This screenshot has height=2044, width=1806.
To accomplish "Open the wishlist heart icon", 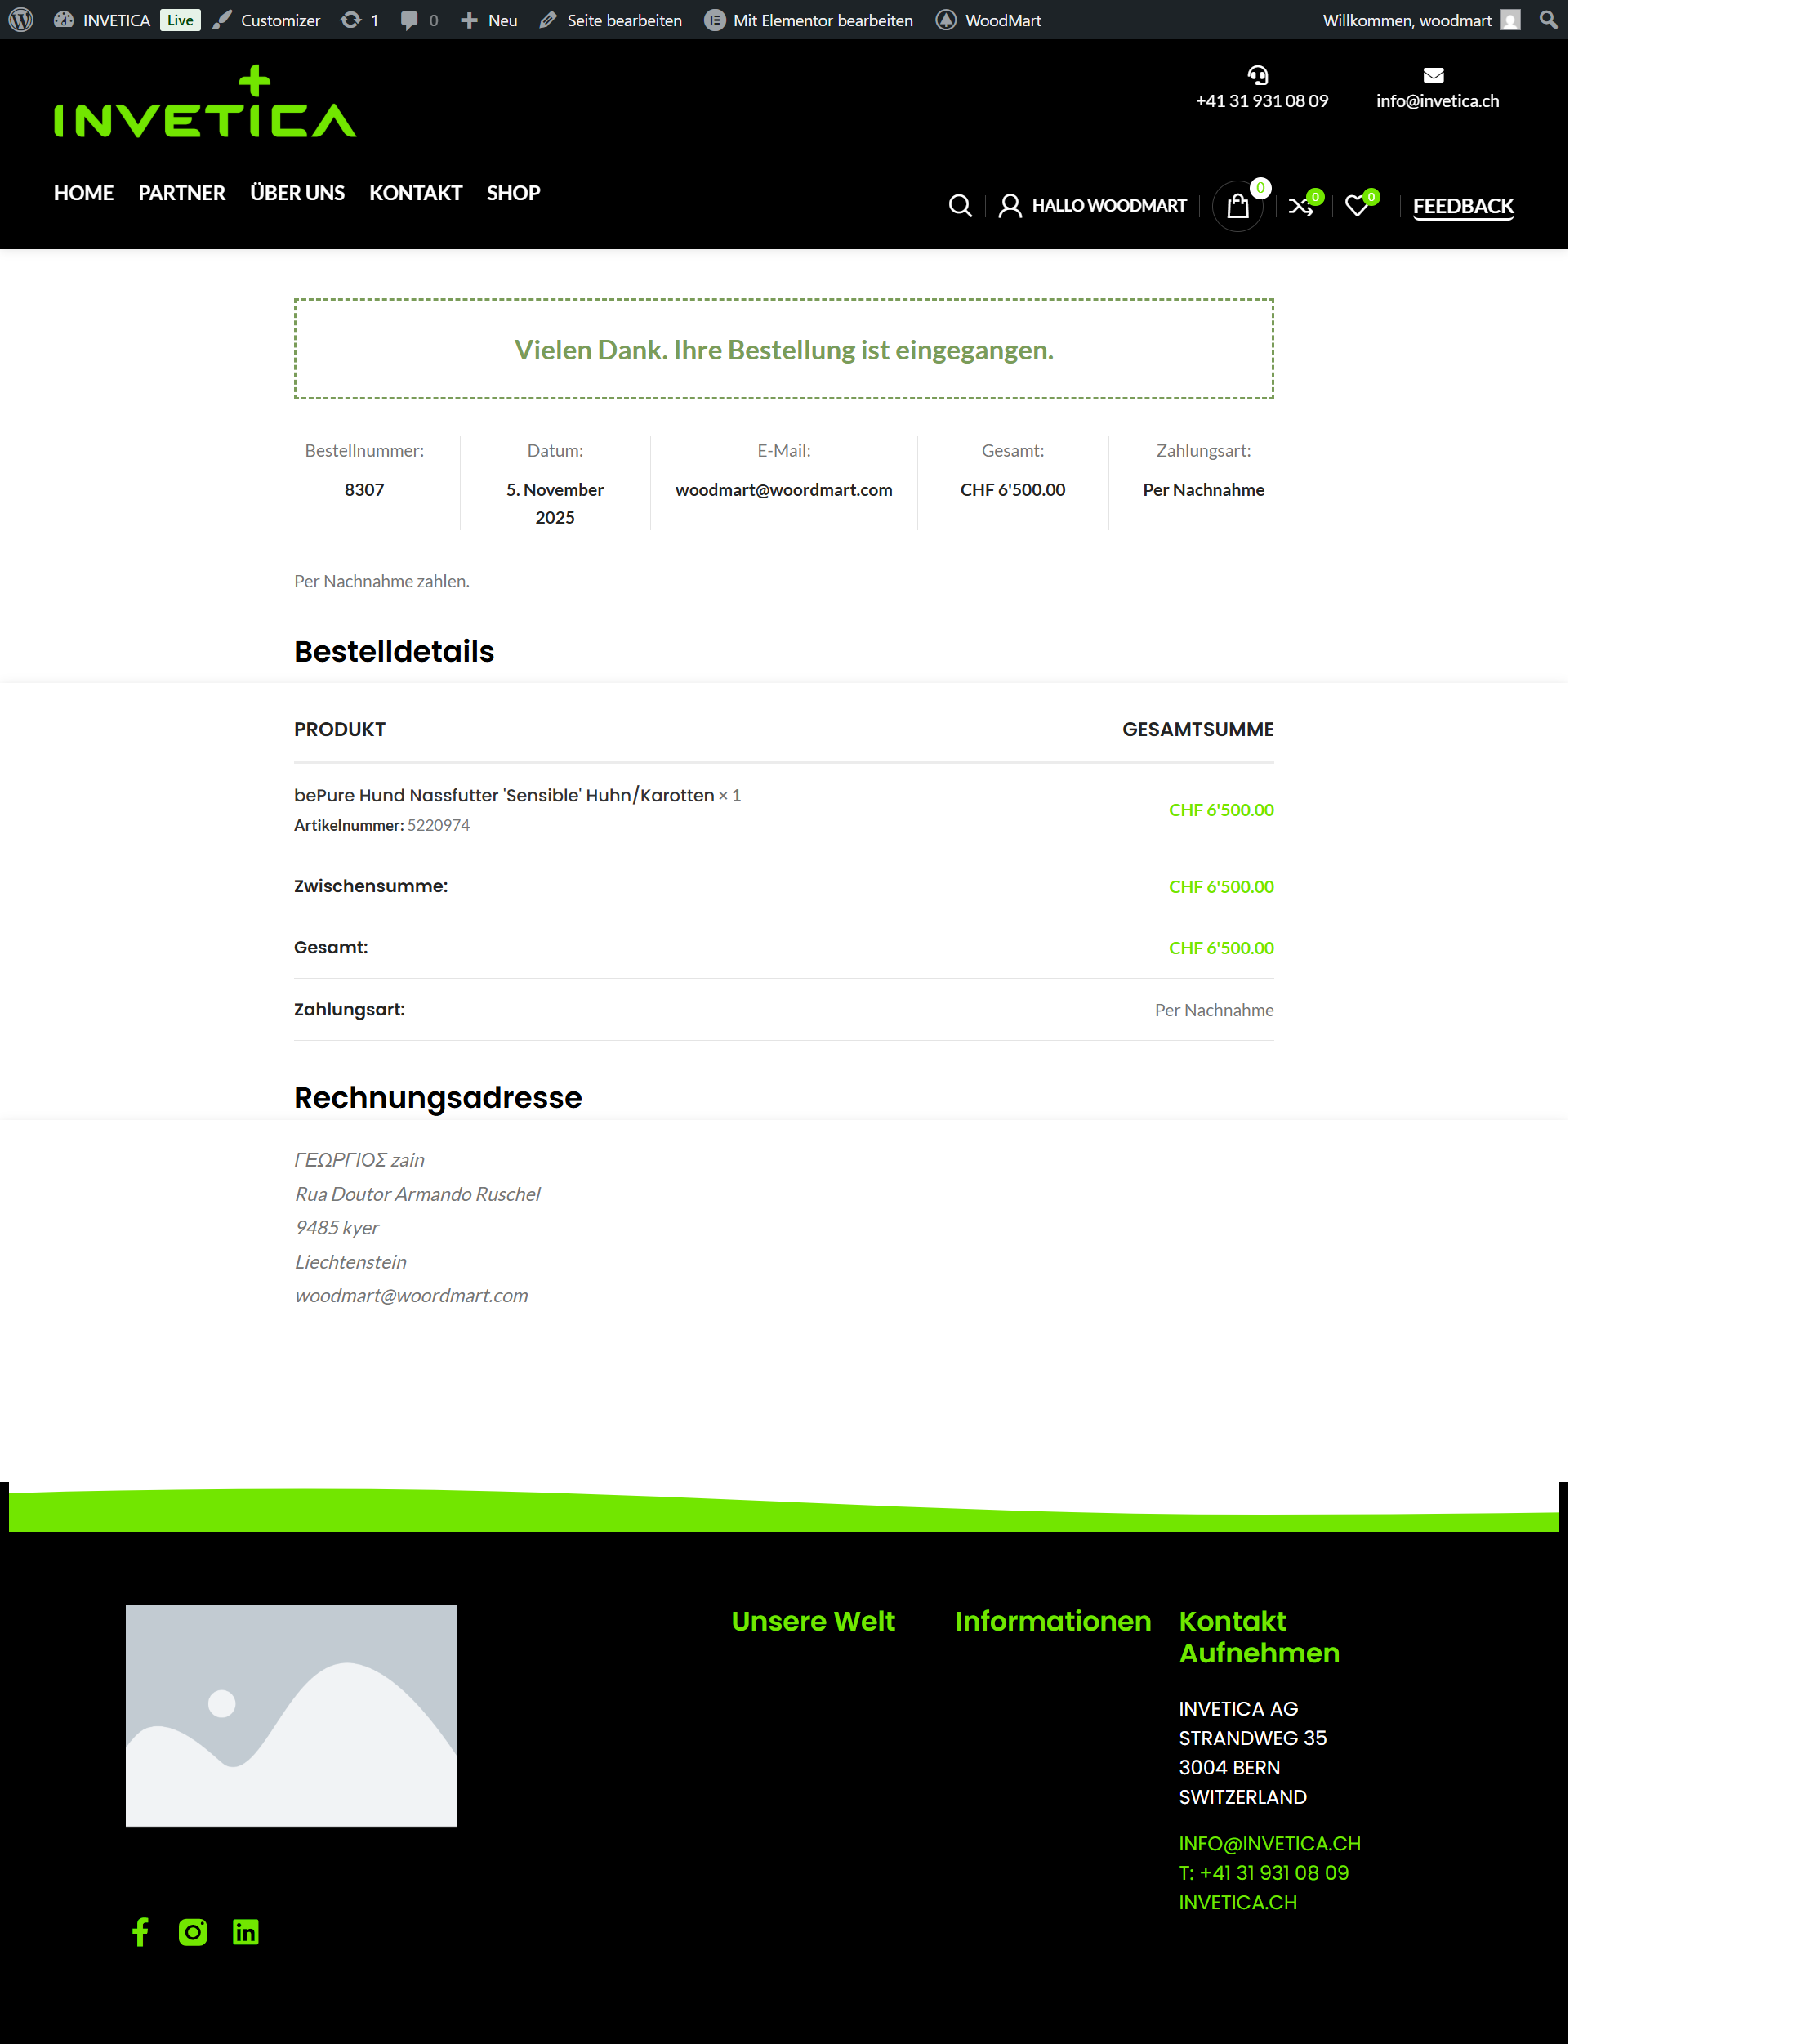I will (x=1356, y=206).
